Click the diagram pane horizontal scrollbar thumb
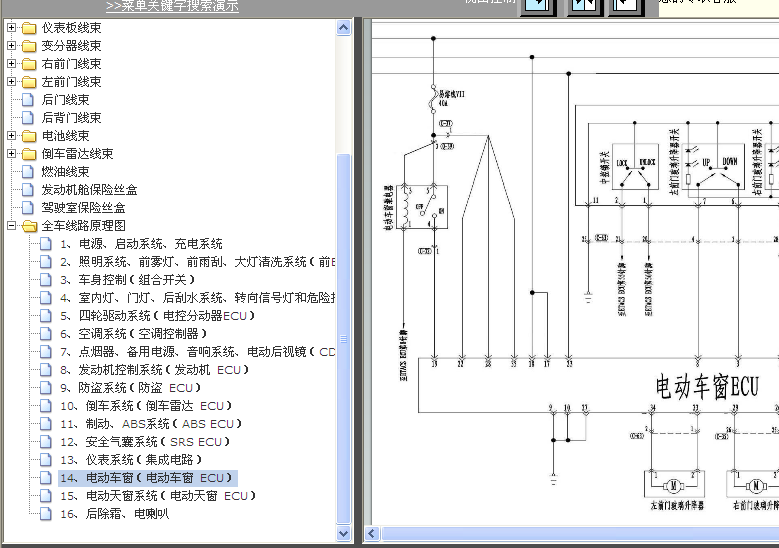Image resolution: width=779 pixels, height=548 pixels. point(580,534)
